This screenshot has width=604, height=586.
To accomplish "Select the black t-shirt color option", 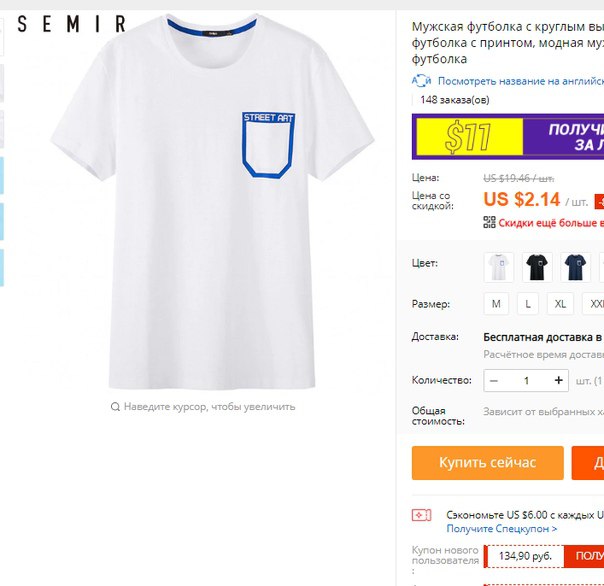I will pyautogui.click(x=537, y=267).
